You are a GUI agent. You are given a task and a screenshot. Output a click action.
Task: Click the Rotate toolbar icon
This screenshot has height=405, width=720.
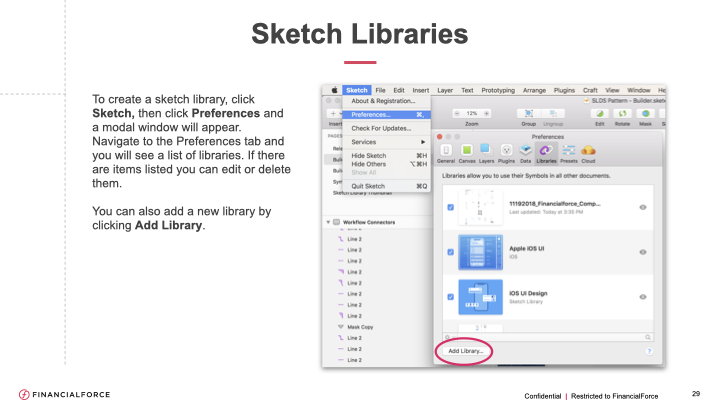[x=622, y=113]
